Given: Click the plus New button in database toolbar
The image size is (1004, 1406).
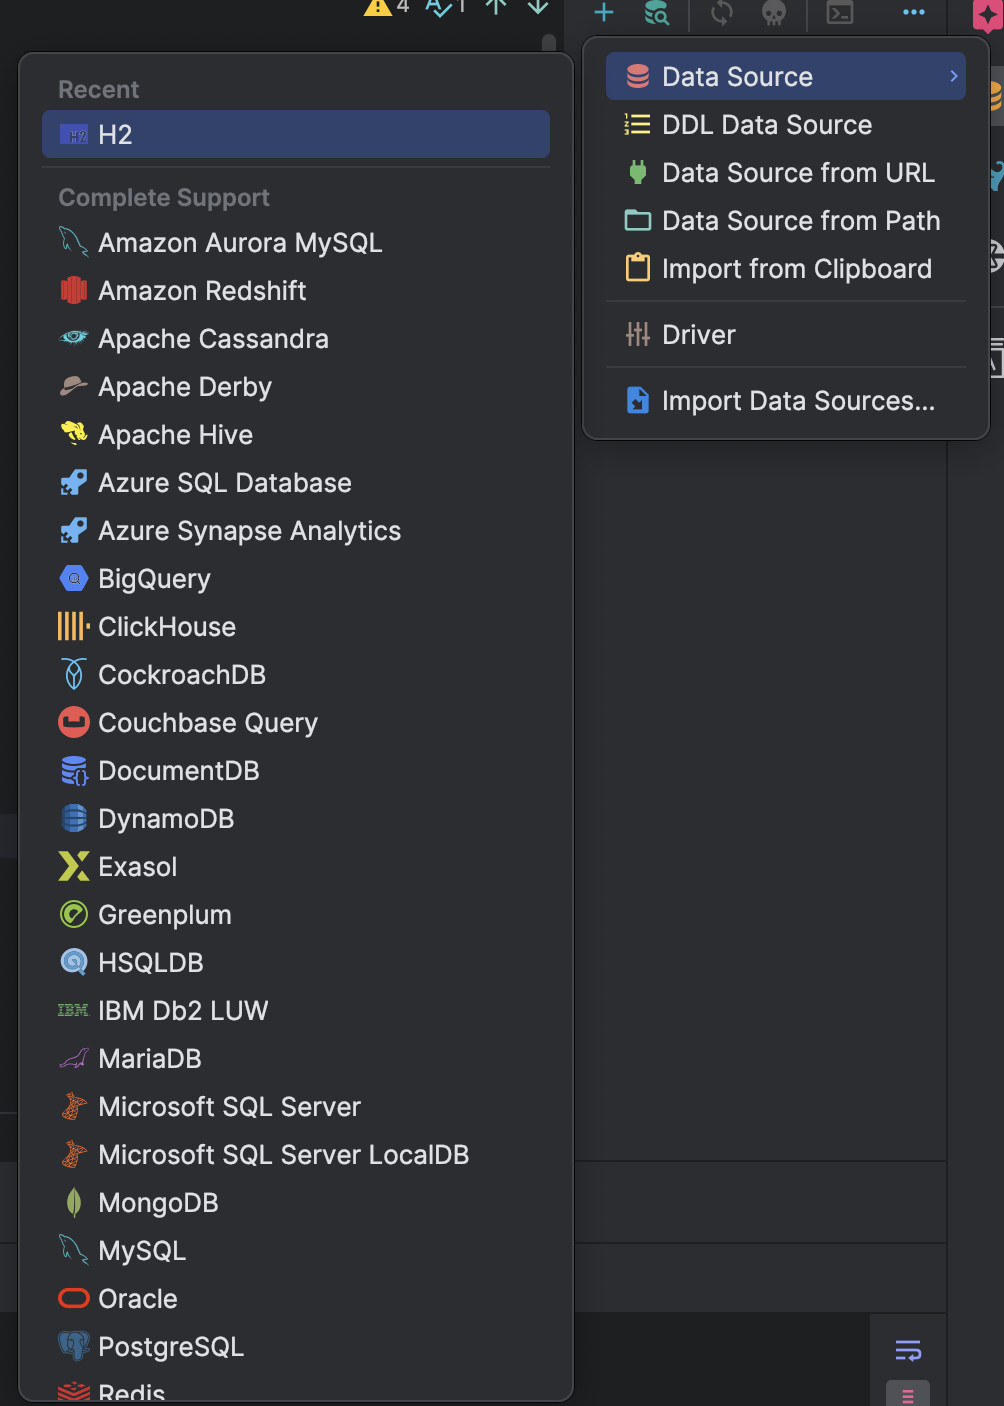Looking at the screenshot, I should [x=604, y=12].
